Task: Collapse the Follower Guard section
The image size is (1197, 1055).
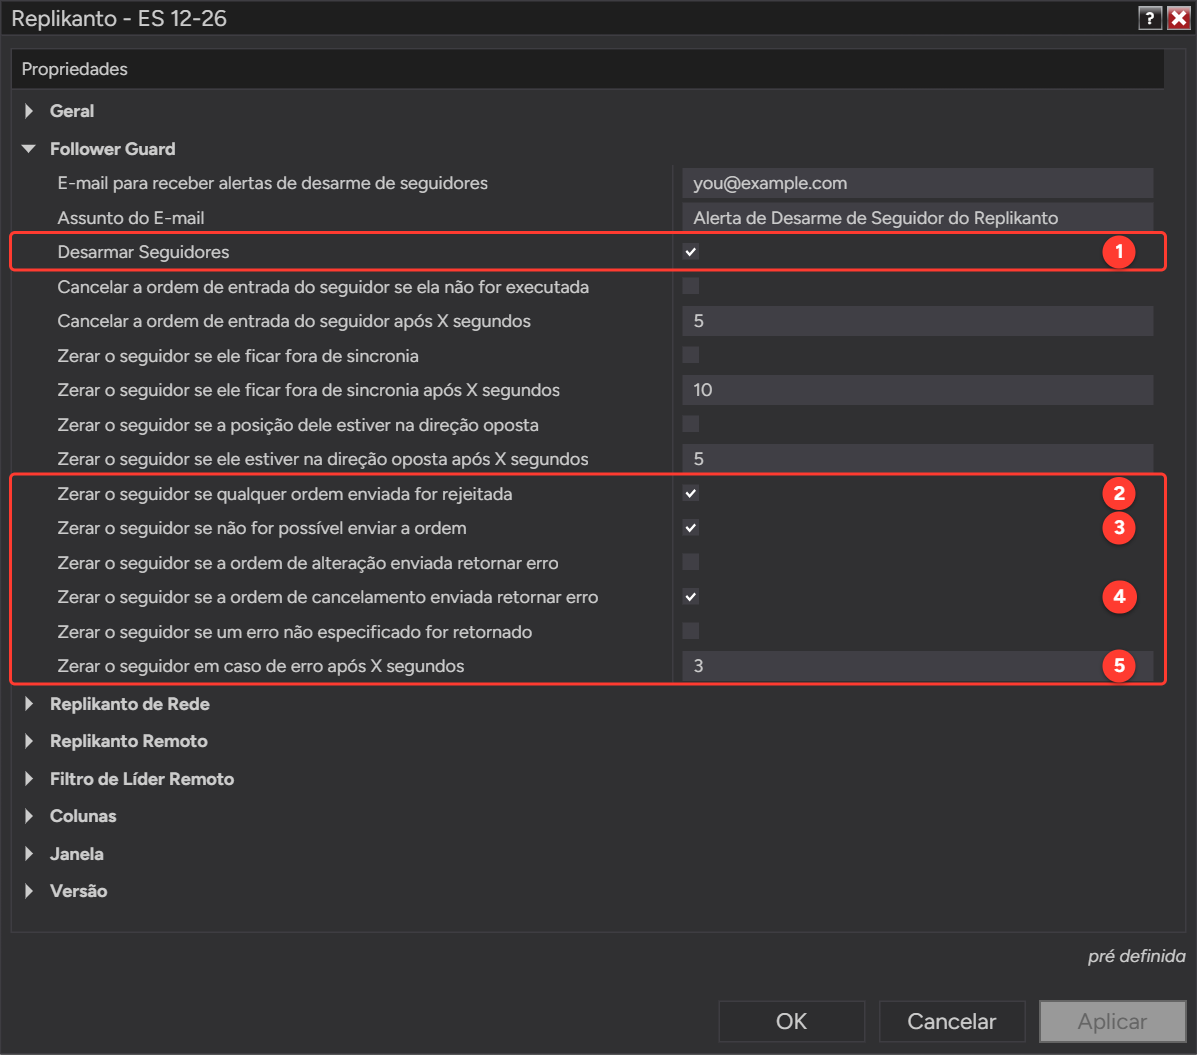Action: click(x=29, y=149)
